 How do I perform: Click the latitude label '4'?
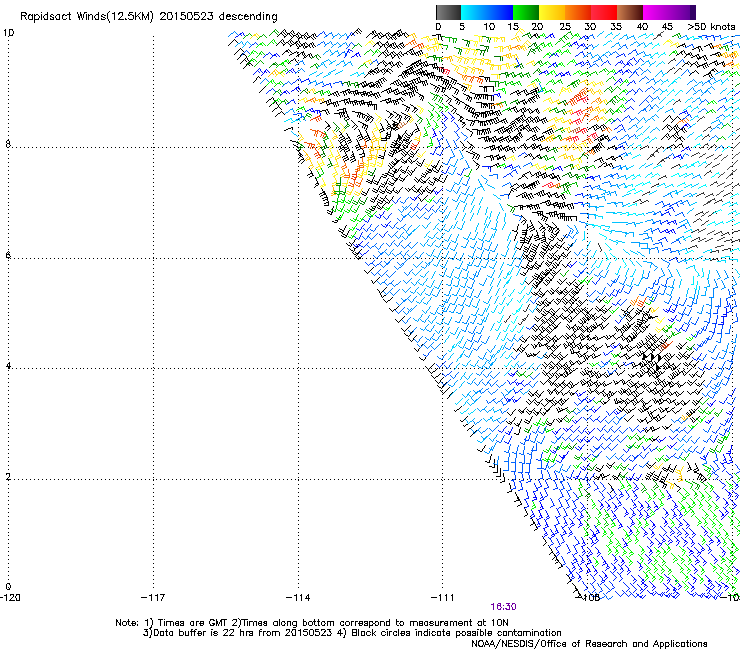click(x=8, y=366)
